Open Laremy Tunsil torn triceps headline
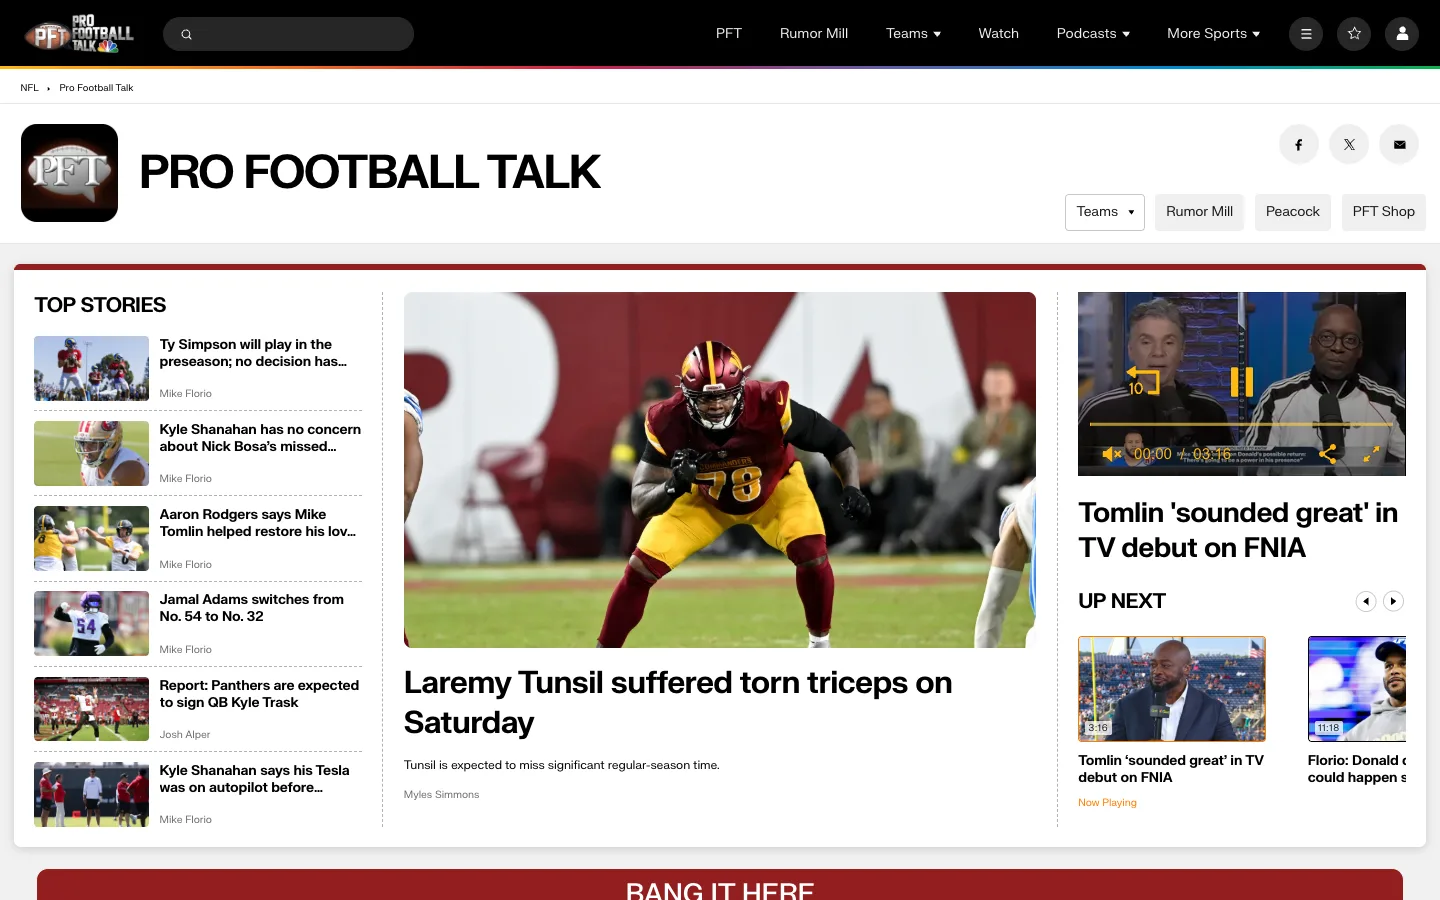1440x900 pixels. coord(678,702)
